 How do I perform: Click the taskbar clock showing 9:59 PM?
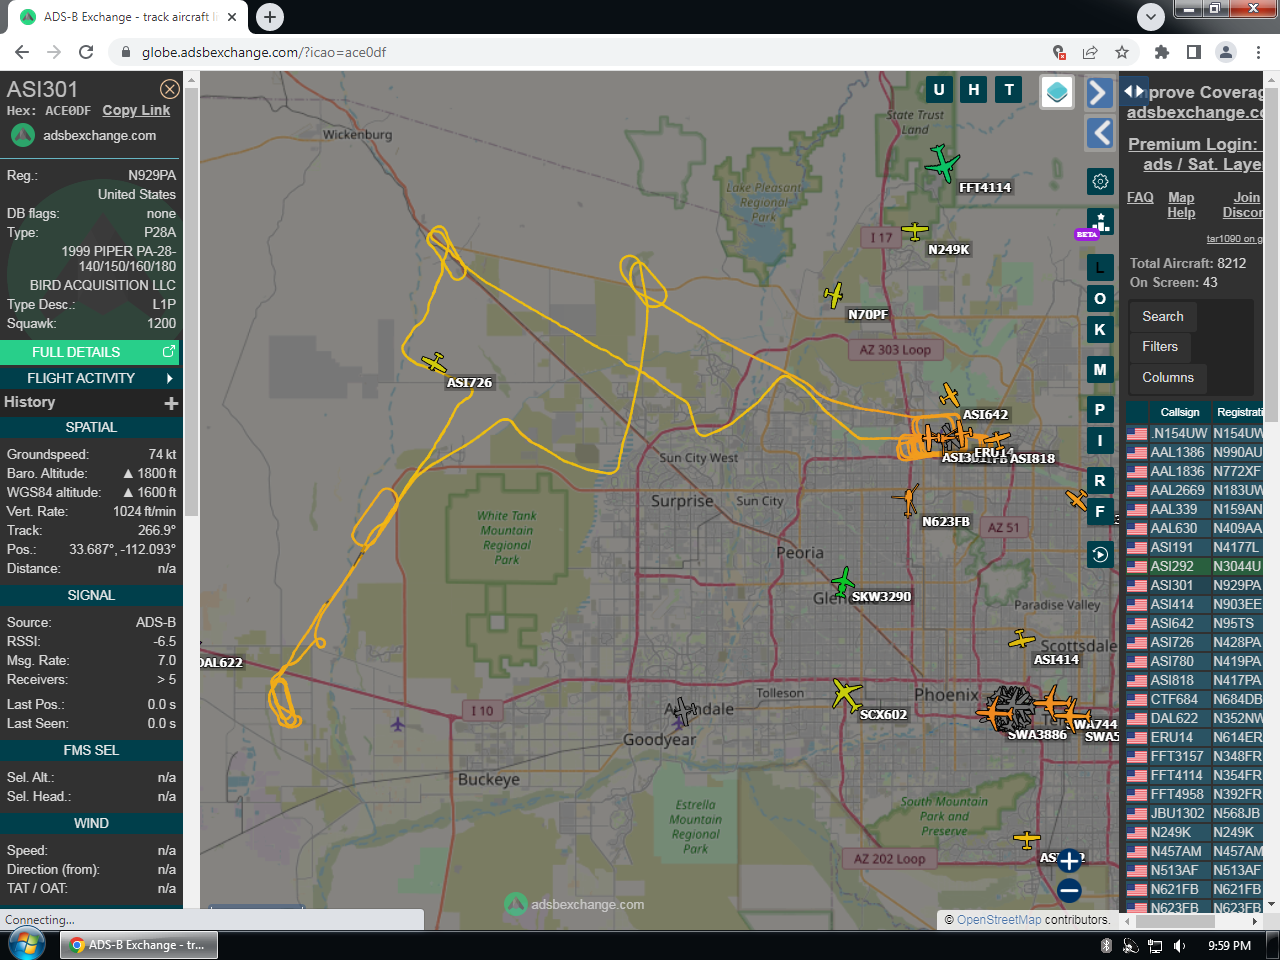[1229, 946]
